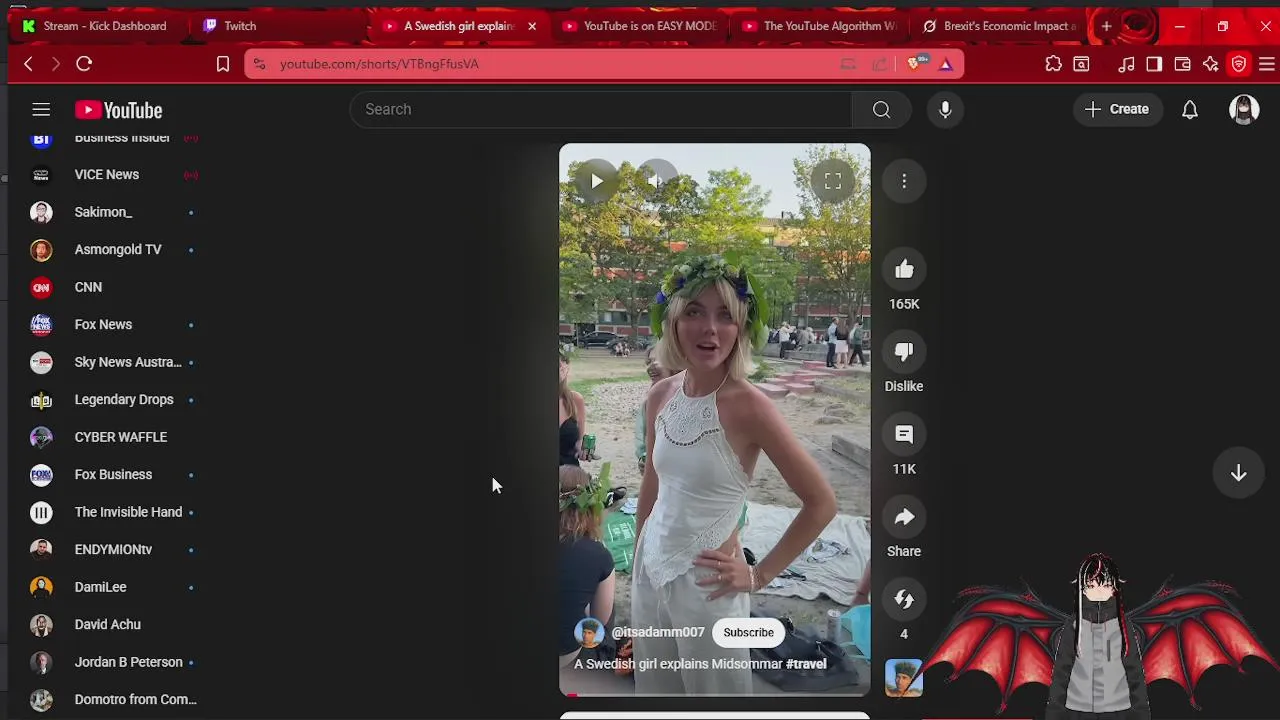Click the search magnifier button

tap(881, 109)
